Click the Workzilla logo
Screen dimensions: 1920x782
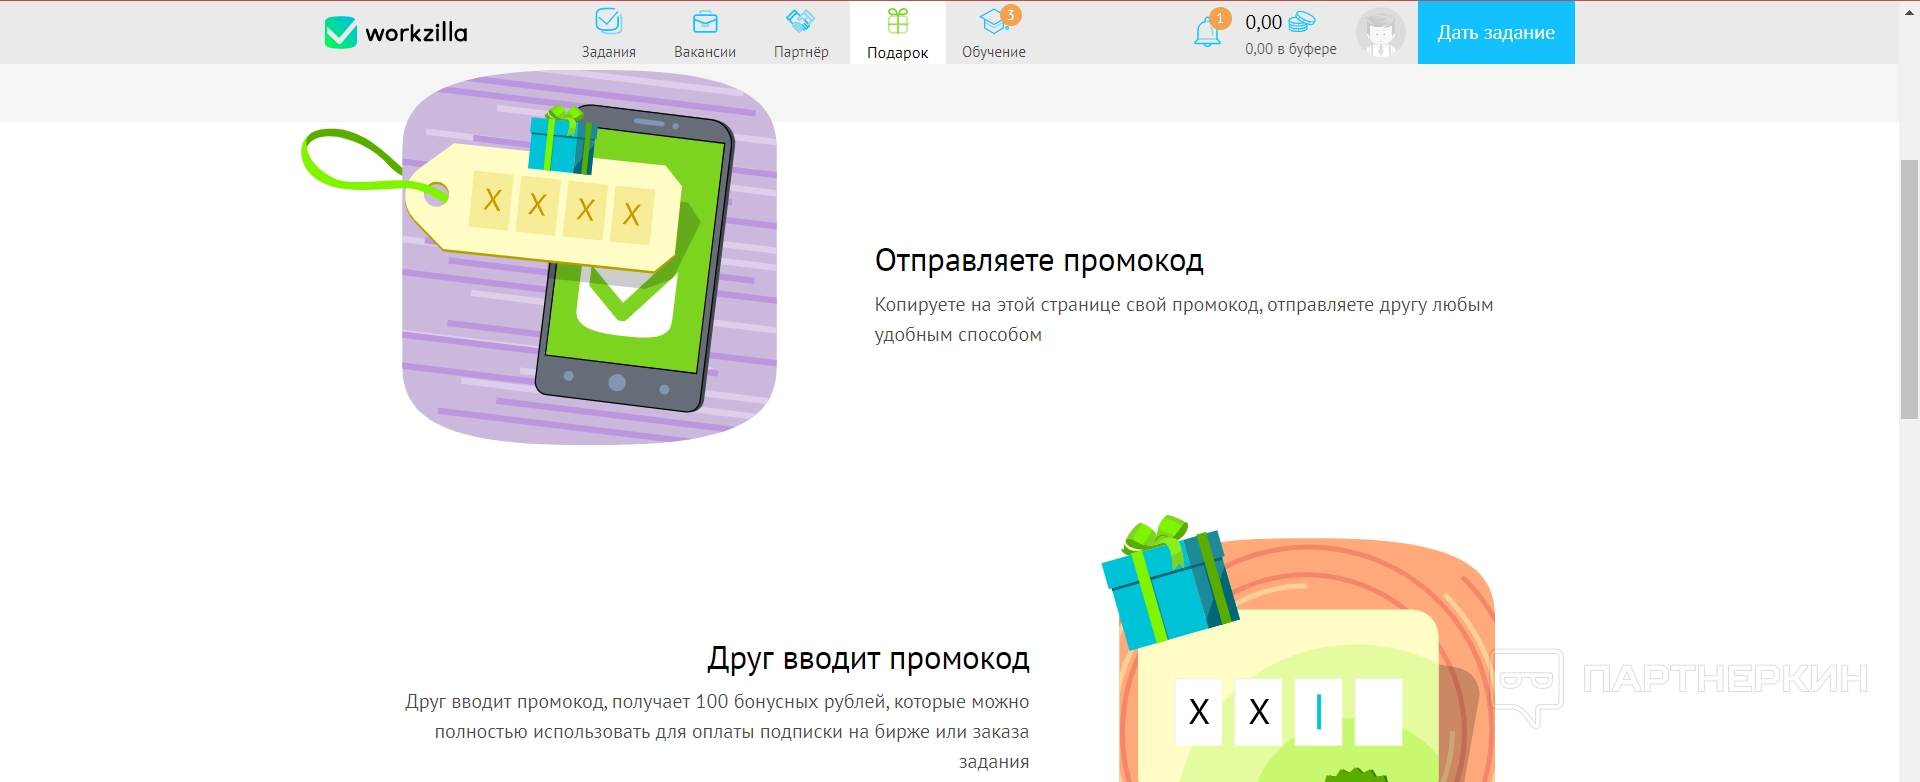[x=396, y=33]
